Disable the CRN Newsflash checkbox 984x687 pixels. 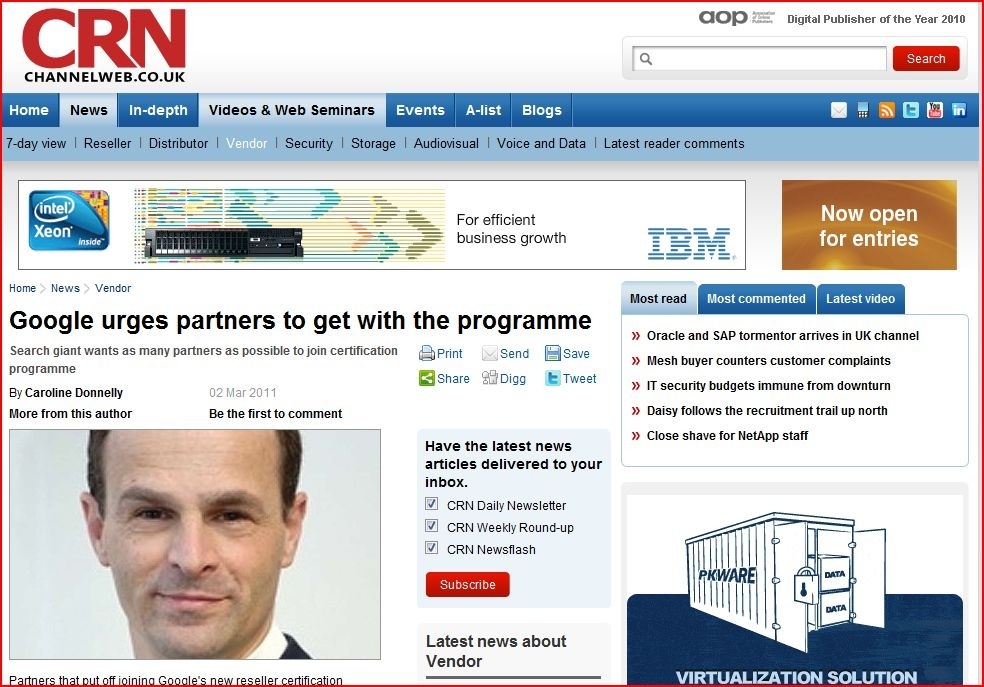[x=431, y=548]
